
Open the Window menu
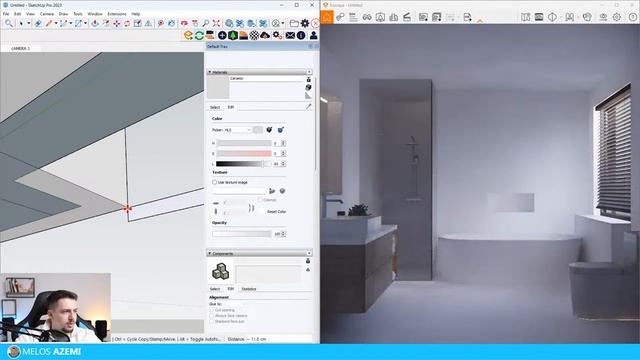tap(95, 14)
